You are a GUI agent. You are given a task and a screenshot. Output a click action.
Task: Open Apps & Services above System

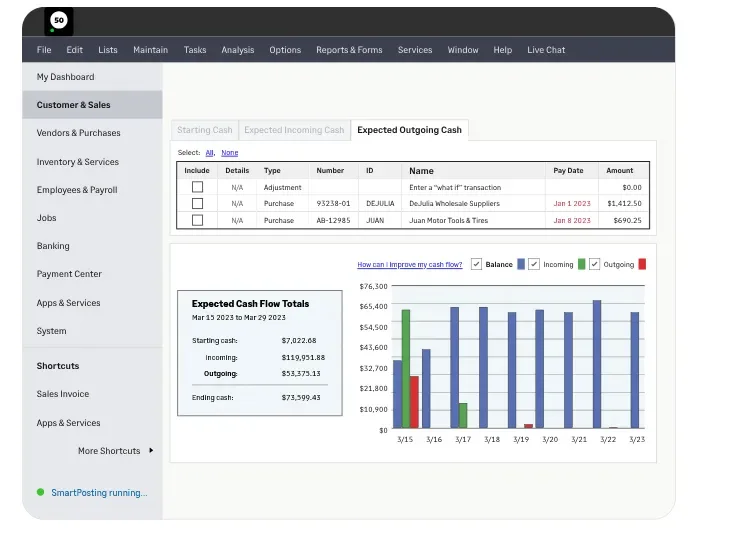click(68, 302)
